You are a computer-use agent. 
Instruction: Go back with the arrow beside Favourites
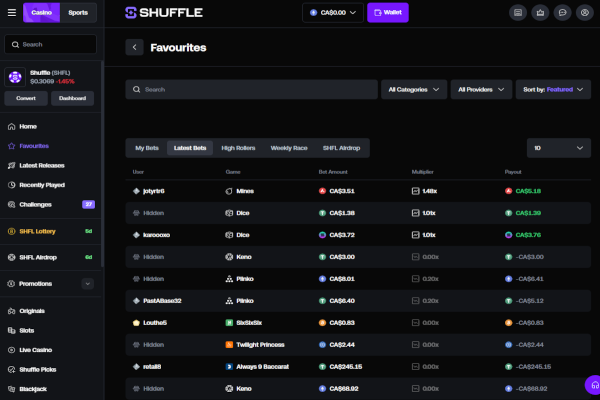pyautogui.click(x=134, y=47)
